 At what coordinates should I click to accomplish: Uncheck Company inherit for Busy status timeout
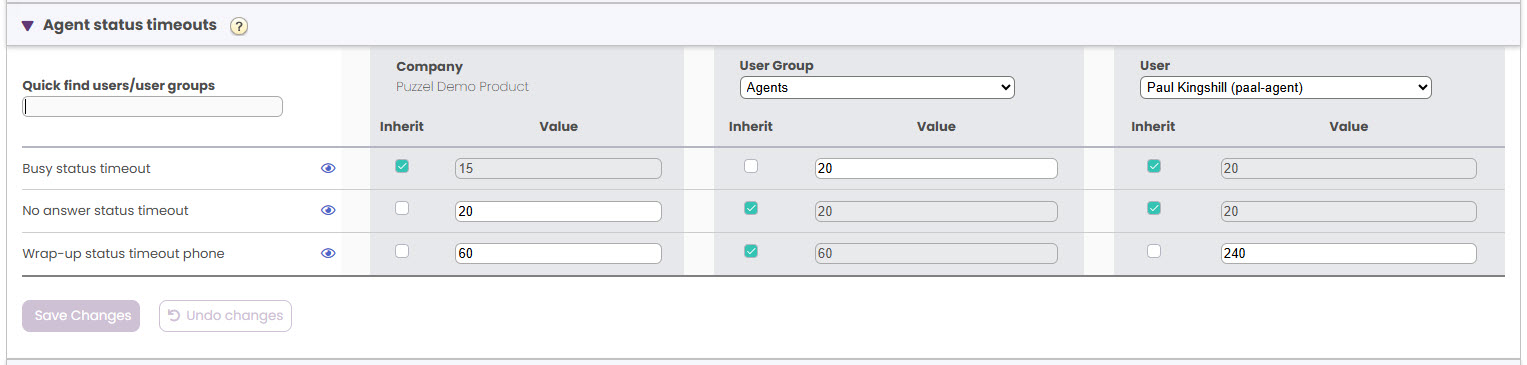402,166
